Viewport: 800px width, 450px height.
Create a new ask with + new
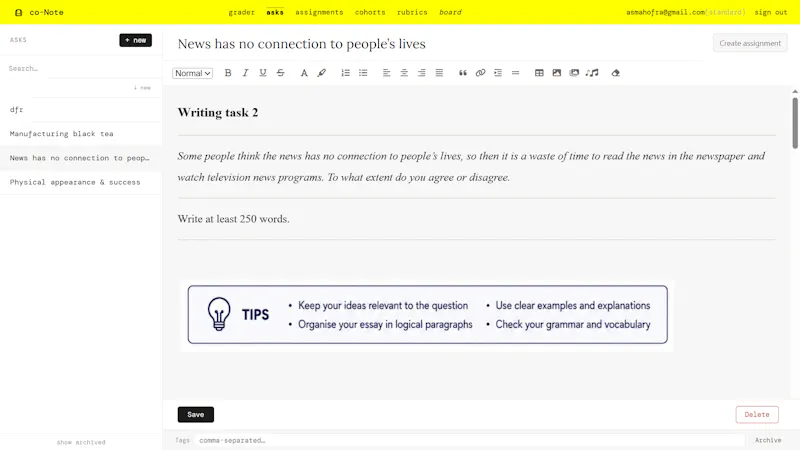136,40
